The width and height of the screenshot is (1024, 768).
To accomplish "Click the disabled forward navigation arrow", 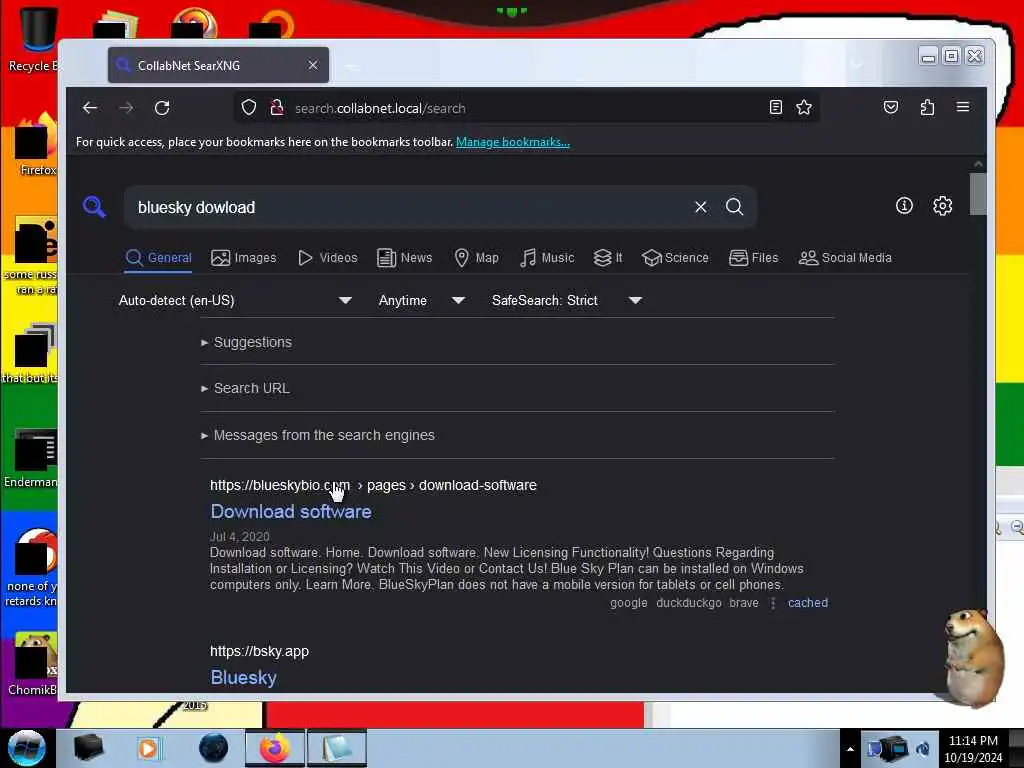I will 126,108.
